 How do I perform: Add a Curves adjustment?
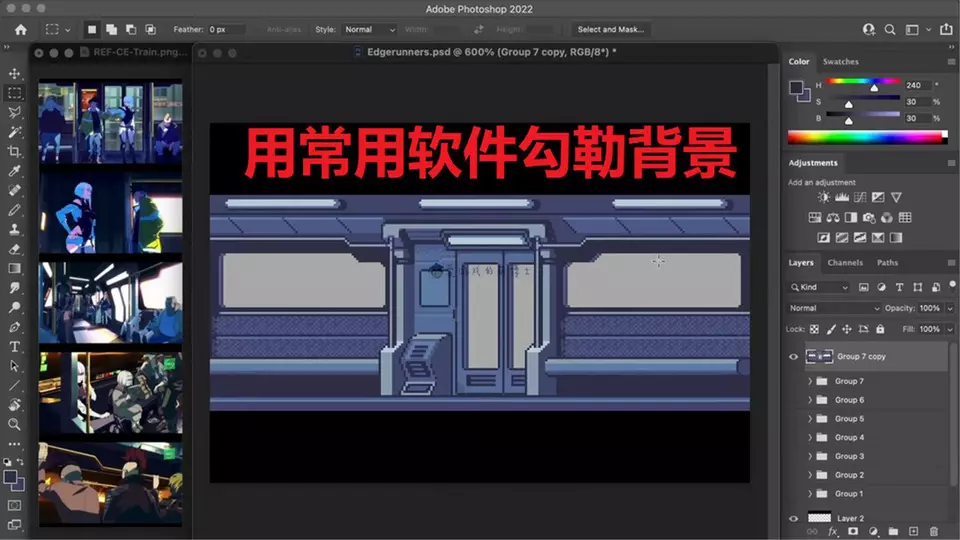(860, 197)
